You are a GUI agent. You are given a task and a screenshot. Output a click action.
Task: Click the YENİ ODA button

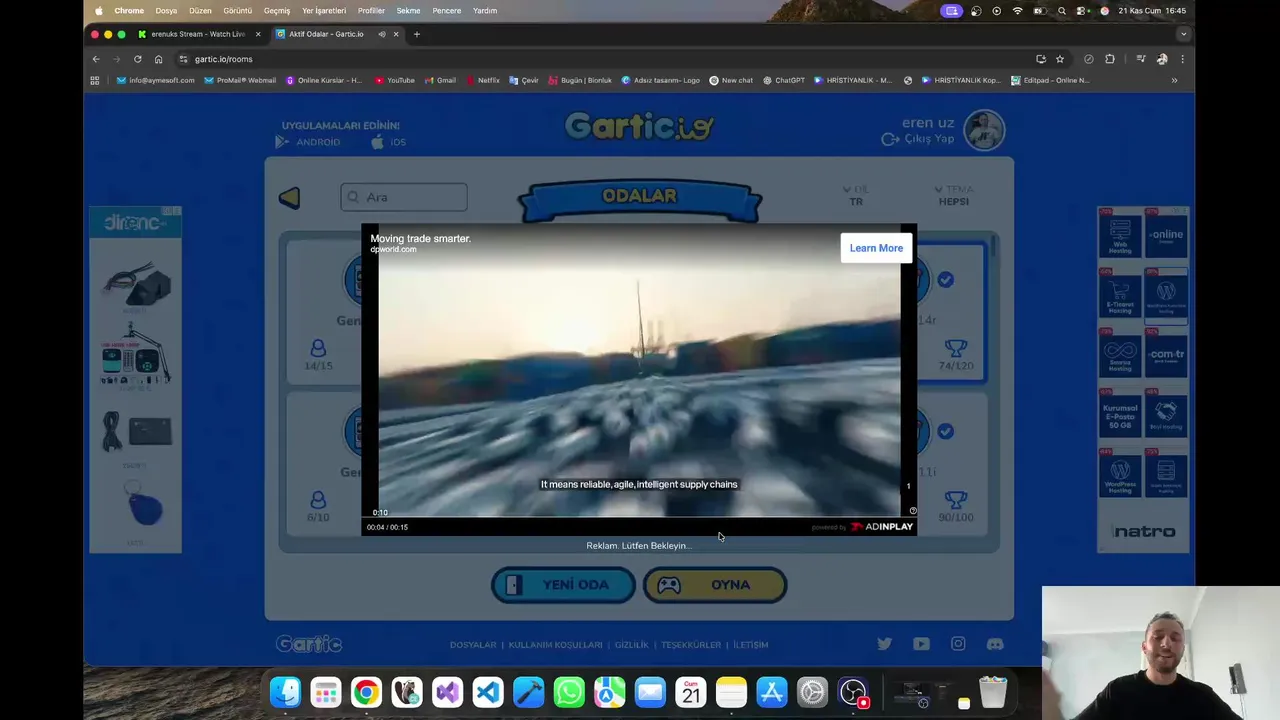(x=563, y=585)
